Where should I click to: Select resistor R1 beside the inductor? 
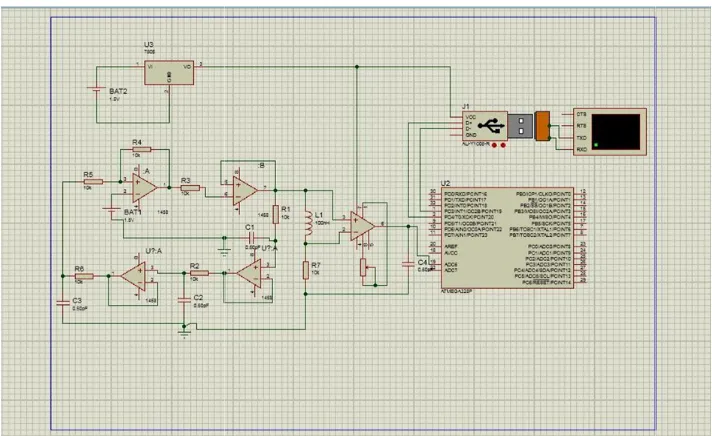[276, 214]
